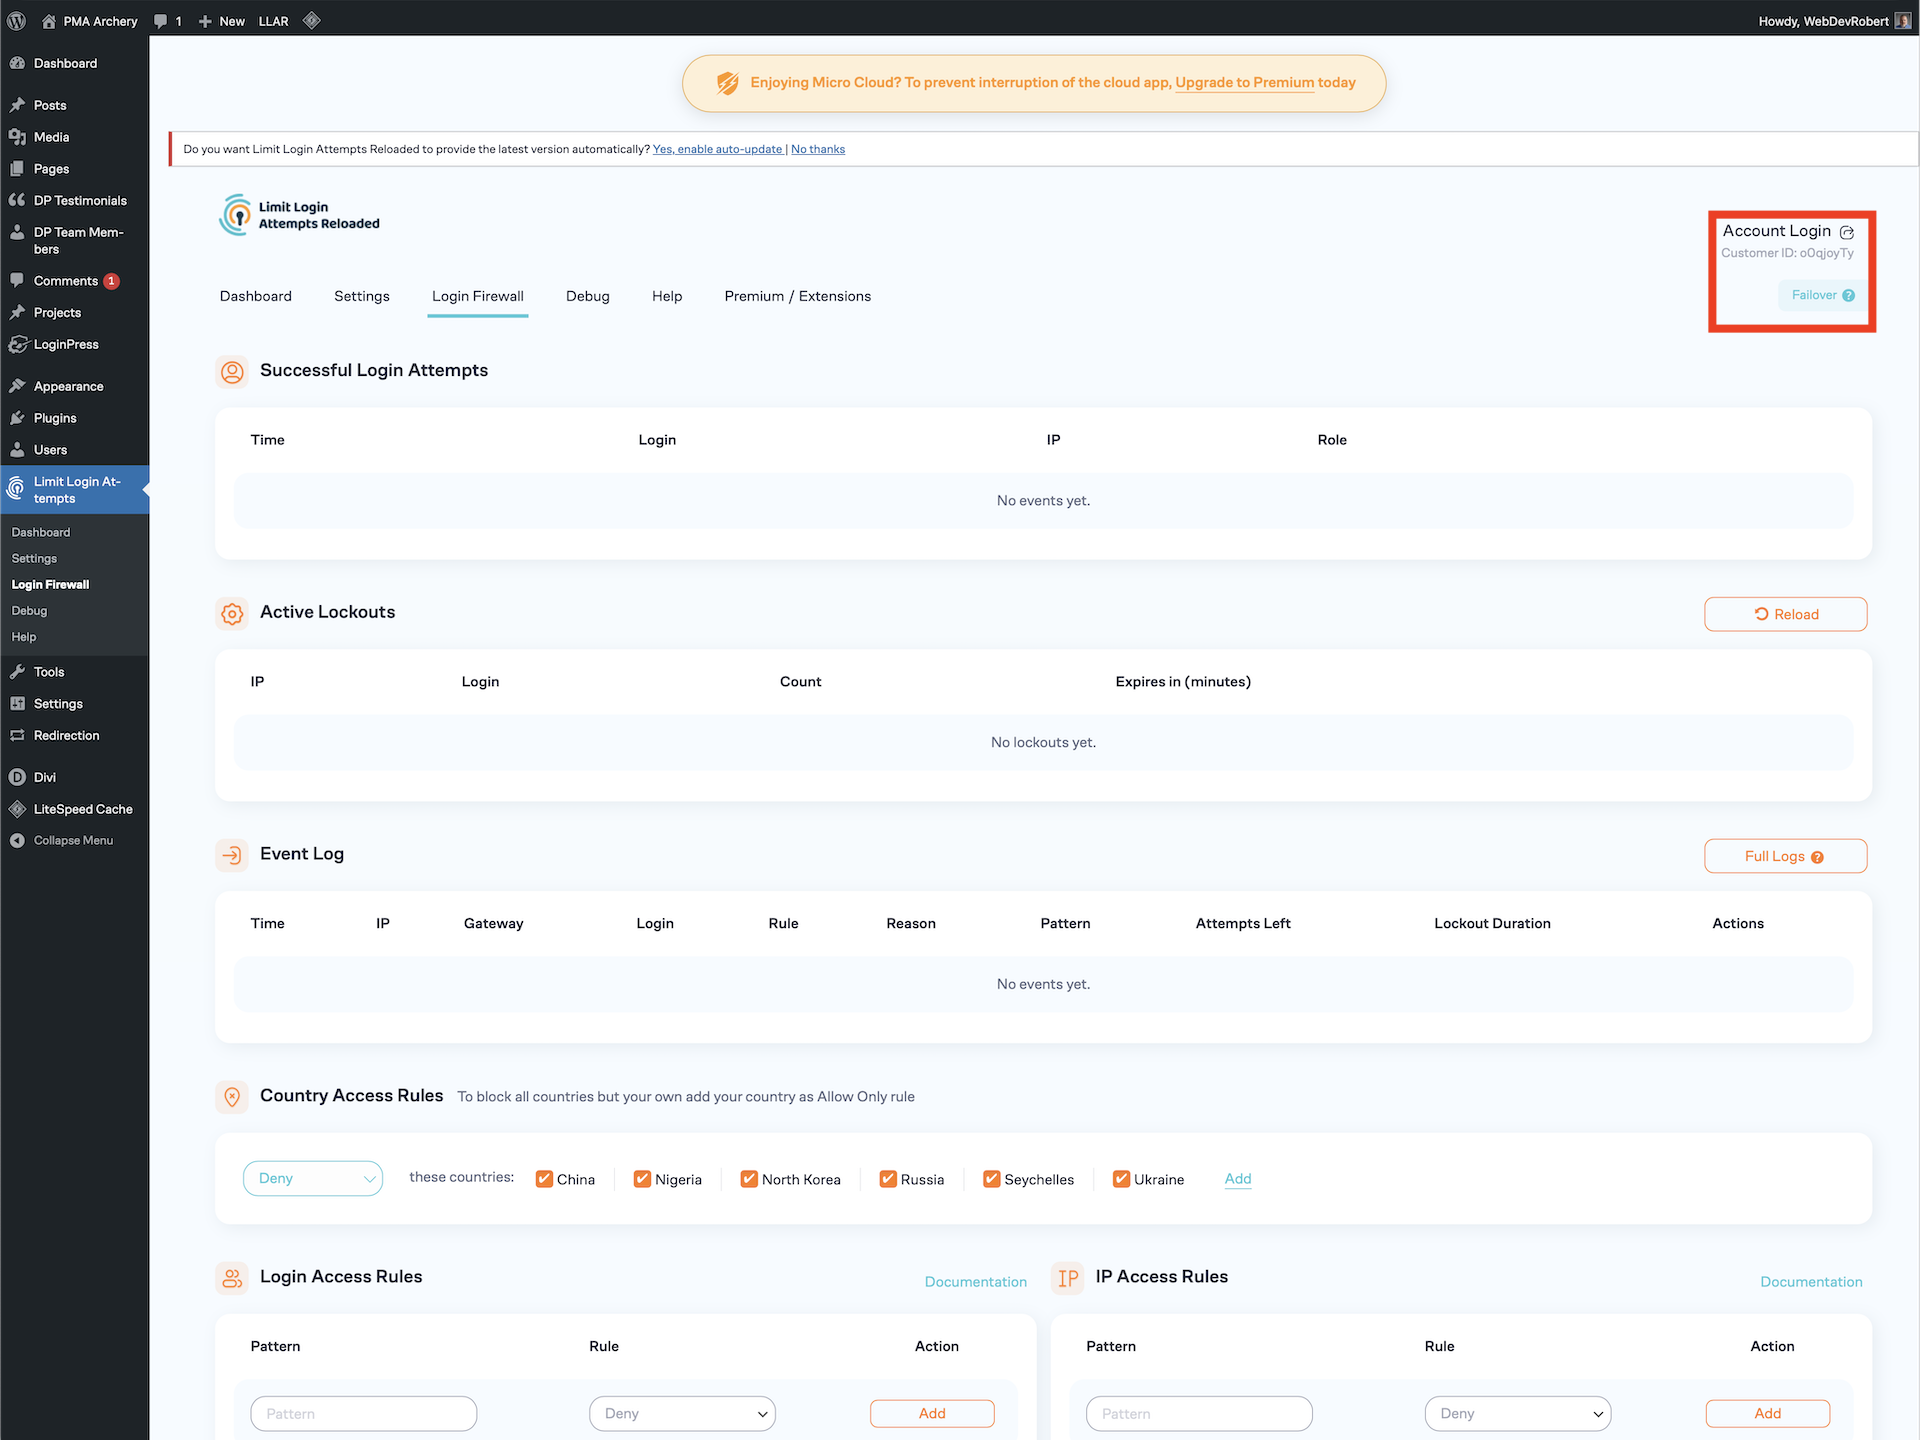This screenshot has width=1920, height=1440.
Task: Click the WordPress logo icon
Action: (17, 20)
